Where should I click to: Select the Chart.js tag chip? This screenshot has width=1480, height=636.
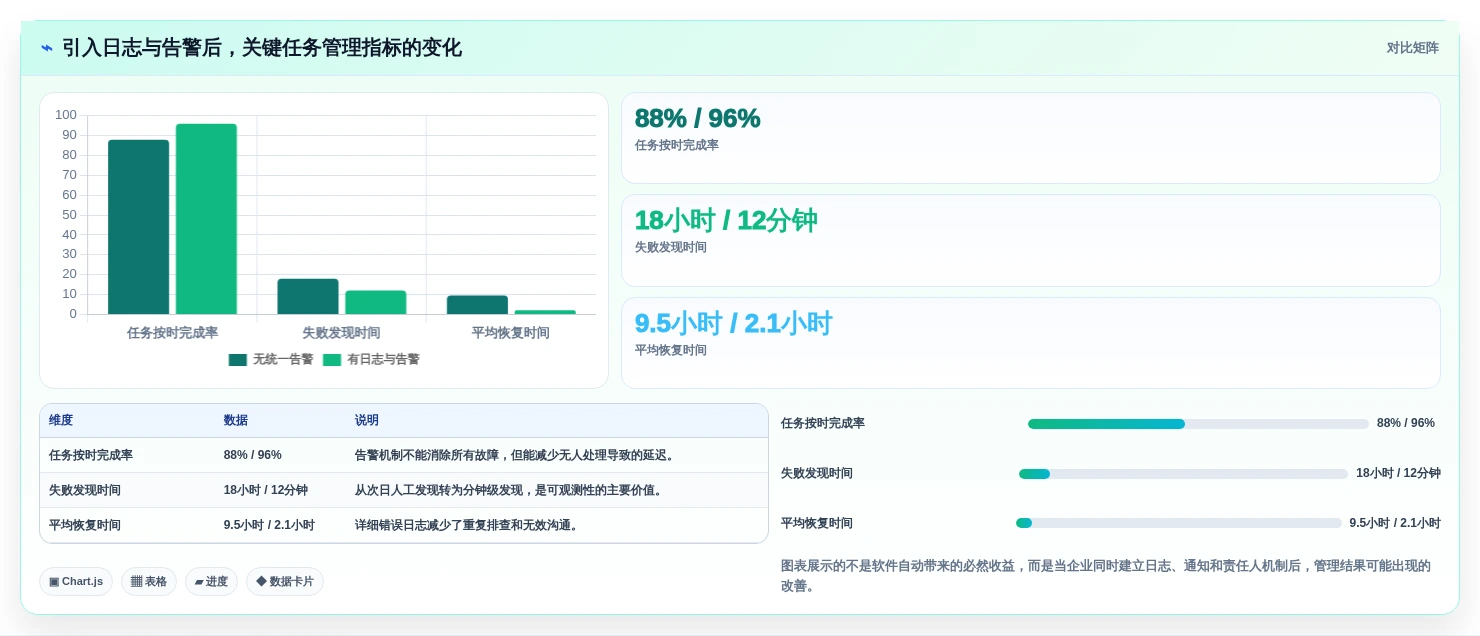[76, 581]
